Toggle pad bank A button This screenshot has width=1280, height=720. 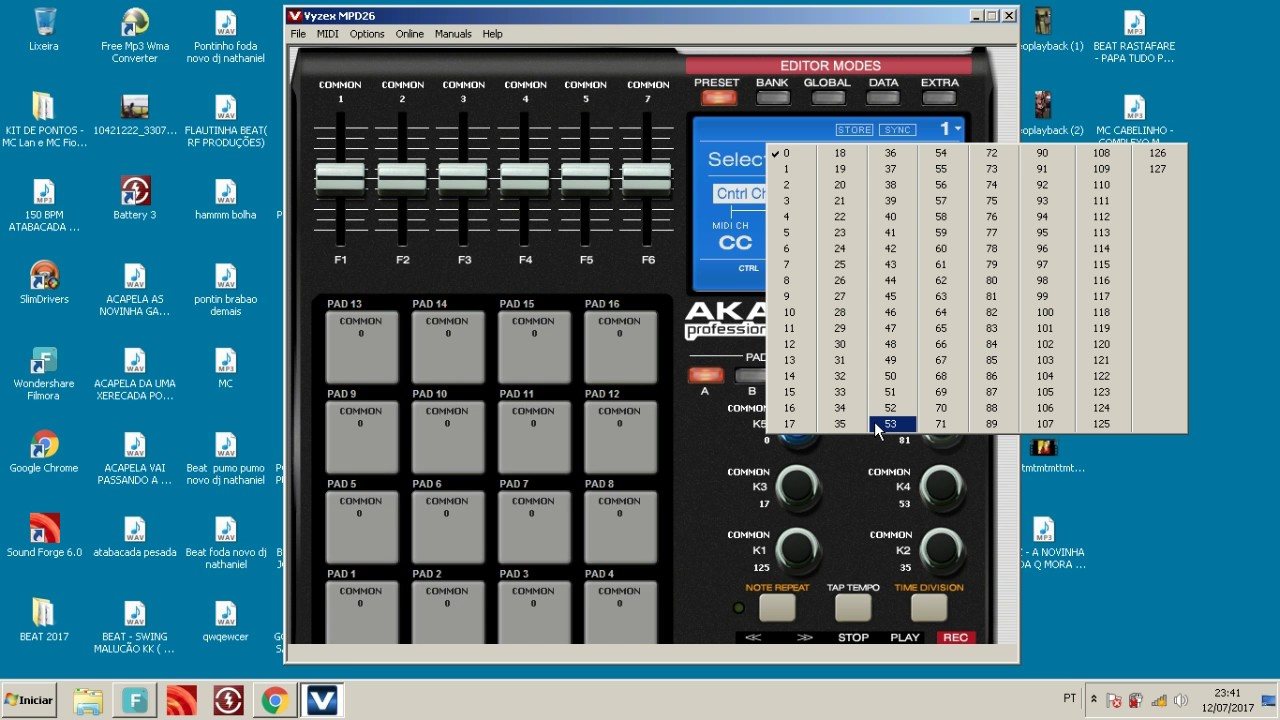click(x=705, y=376)
